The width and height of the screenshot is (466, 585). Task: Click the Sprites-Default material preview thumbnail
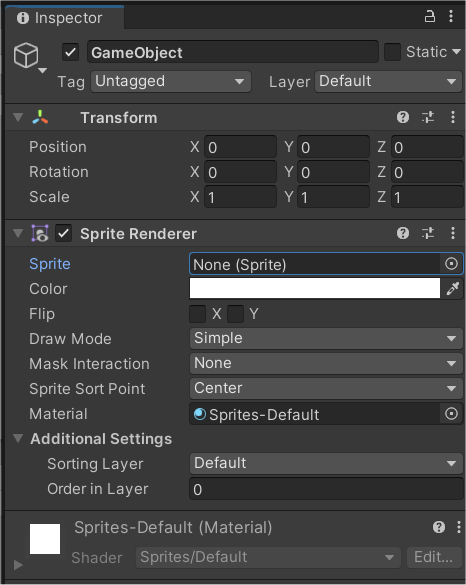pyautogui.click(x=45, y=539)
